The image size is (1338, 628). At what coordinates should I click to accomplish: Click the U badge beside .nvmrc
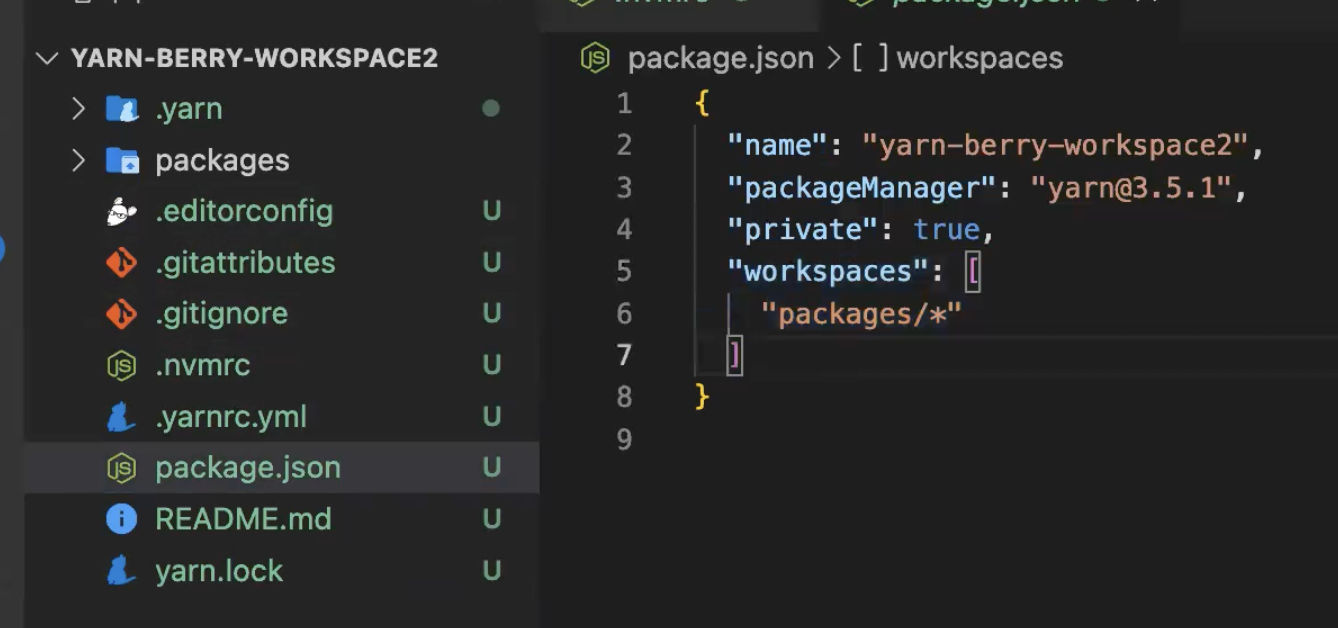(x=491, y=366)
